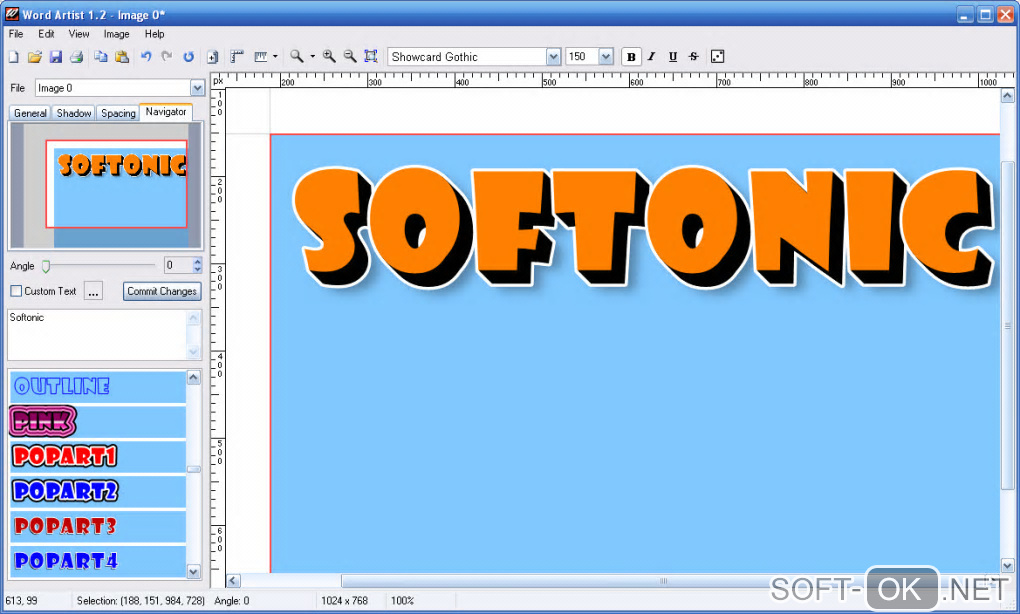Click the dice randomize style icon
Screen dimensions: 1020x614
[718, 57]
